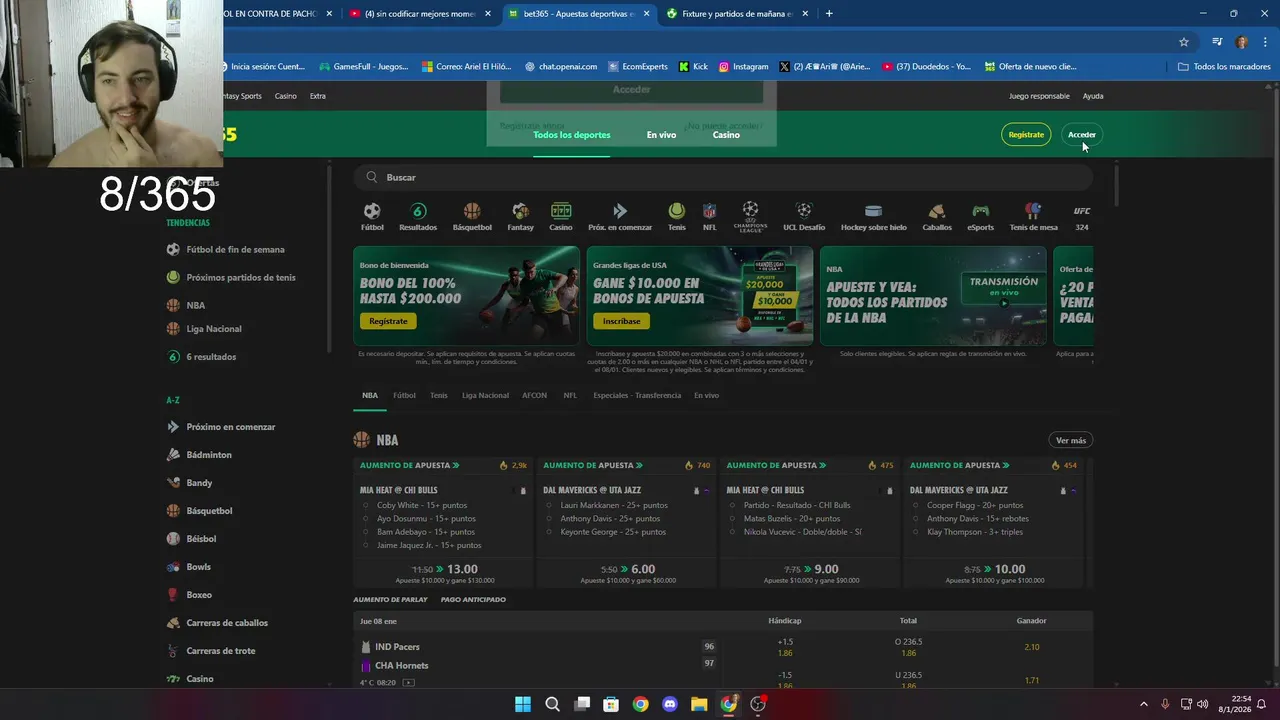Click the Acceder login button
Screen dimensions: 1280x720
1082,135
